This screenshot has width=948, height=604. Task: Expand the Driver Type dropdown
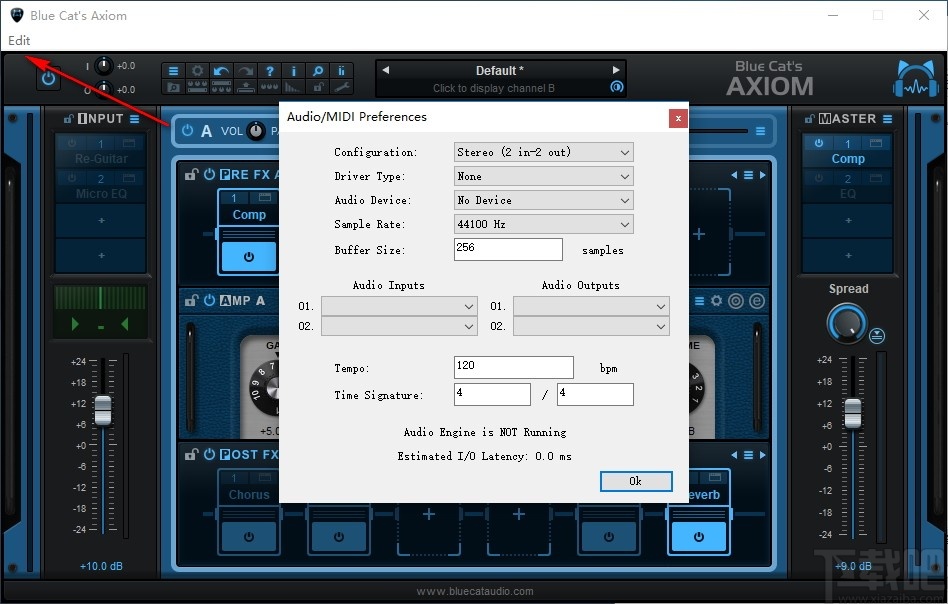(x=543, y=176)
